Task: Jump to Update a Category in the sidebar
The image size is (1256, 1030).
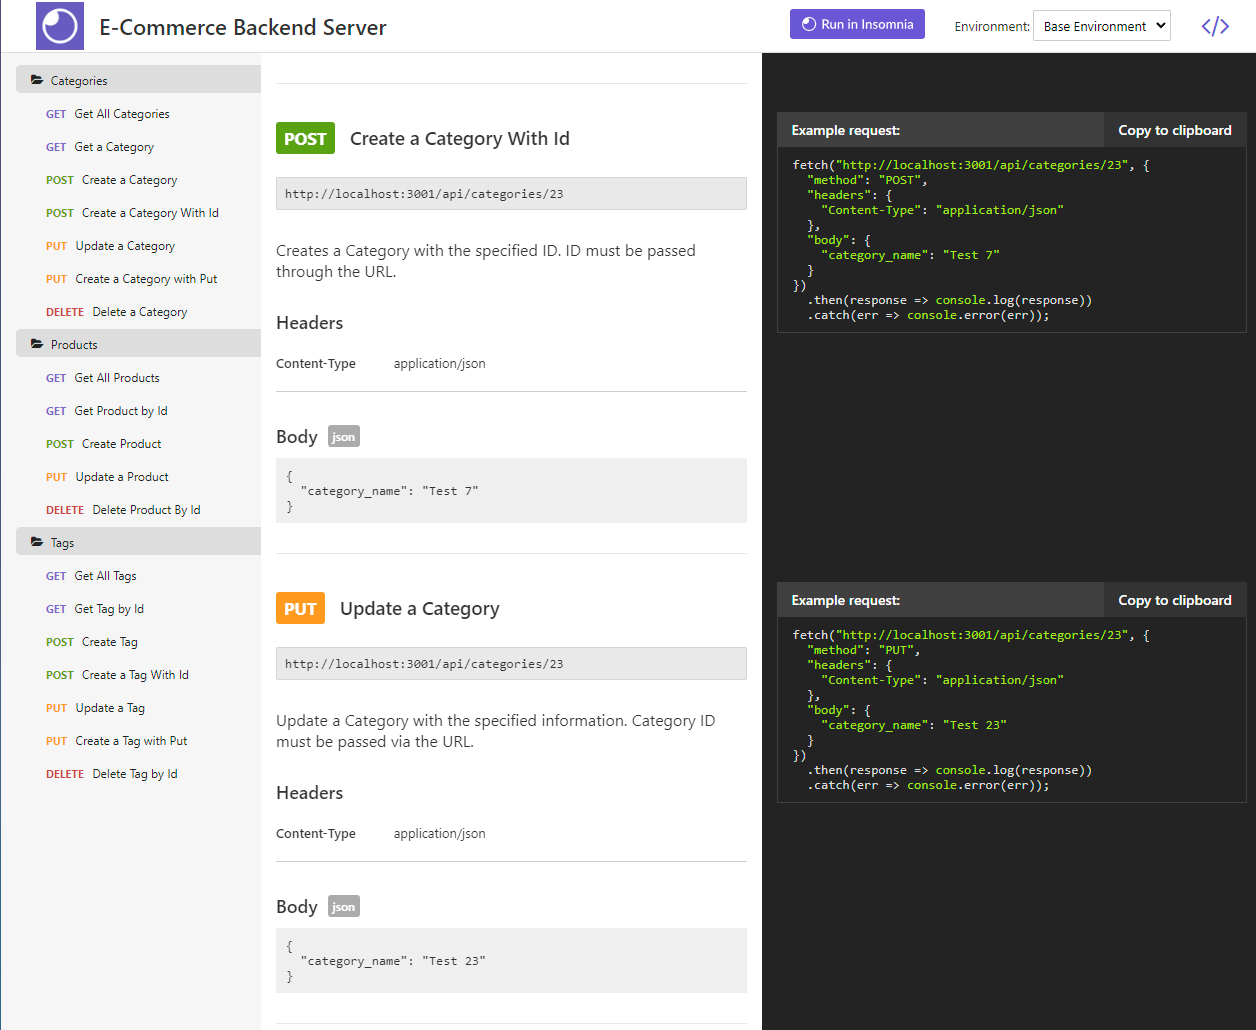Action: point(110,246)
